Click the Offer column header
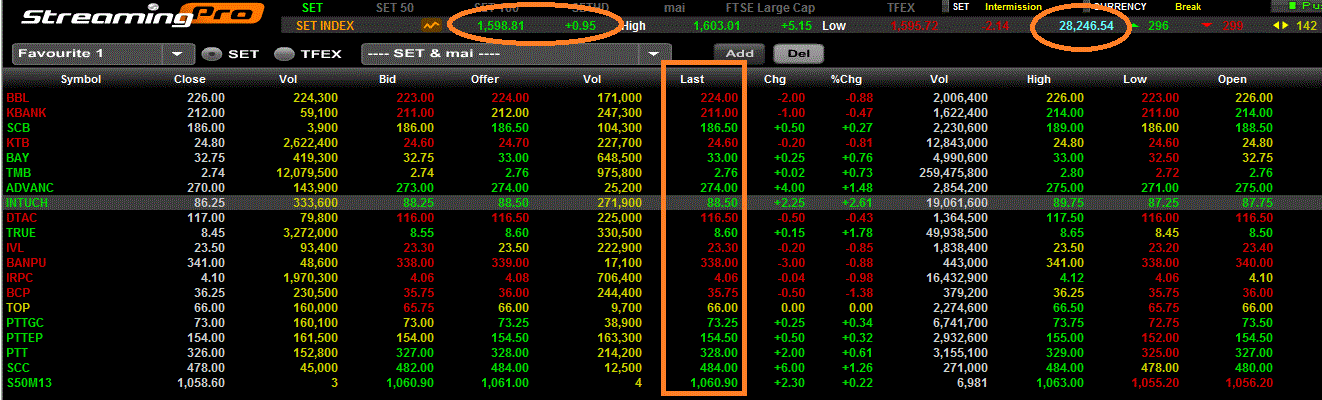1322x400 pixels. 484,79
